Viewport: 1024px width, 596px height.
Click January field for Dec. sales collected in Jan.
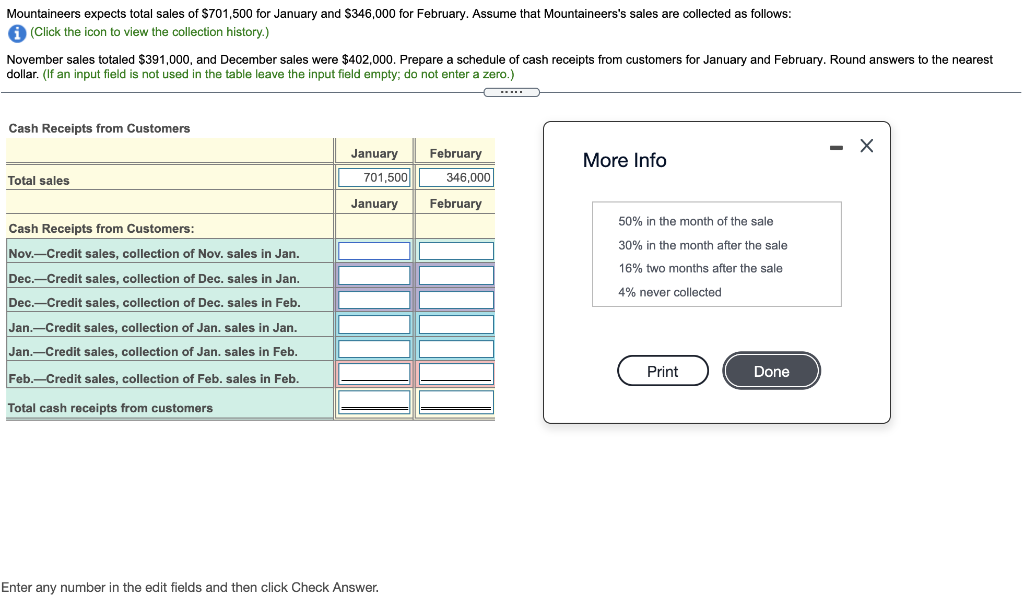[x=374, y=275]
